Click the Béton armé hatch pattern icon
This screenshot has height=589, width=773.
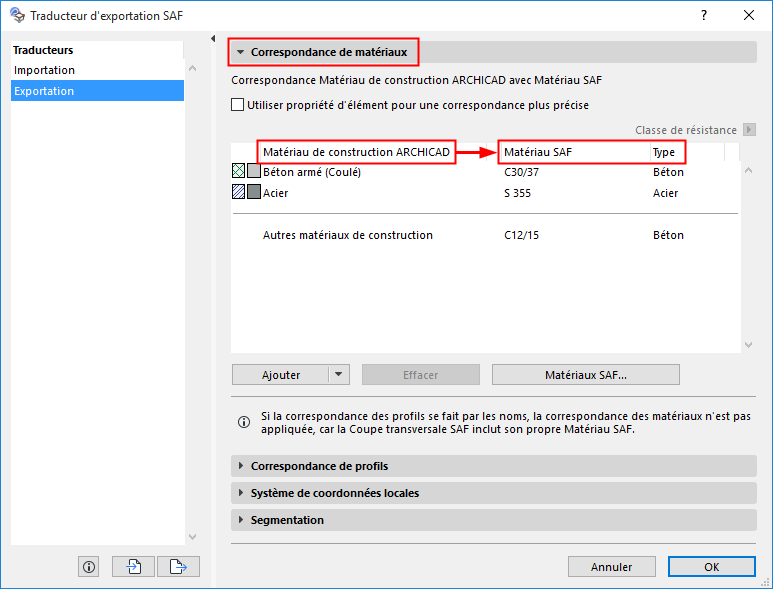click(238, 172)
